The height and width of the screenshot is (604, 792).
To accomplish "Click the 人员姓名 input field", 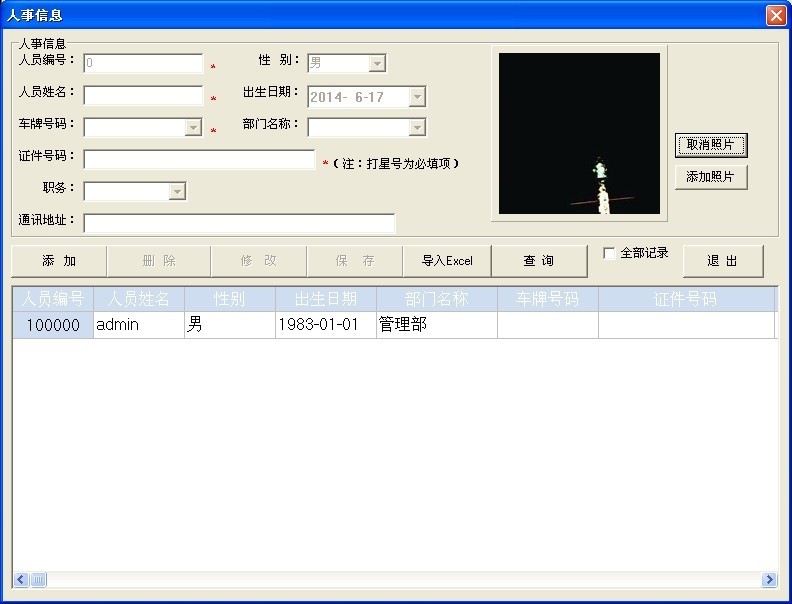I will tap(143, 96).
